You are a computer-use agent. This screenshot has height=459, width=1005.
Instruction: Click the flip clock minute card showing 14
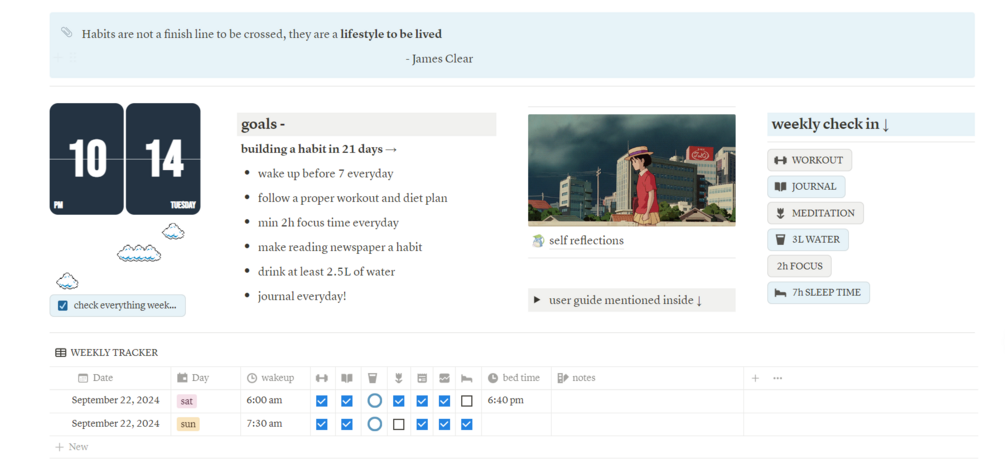pyautogui.click(x=163, y=159)
